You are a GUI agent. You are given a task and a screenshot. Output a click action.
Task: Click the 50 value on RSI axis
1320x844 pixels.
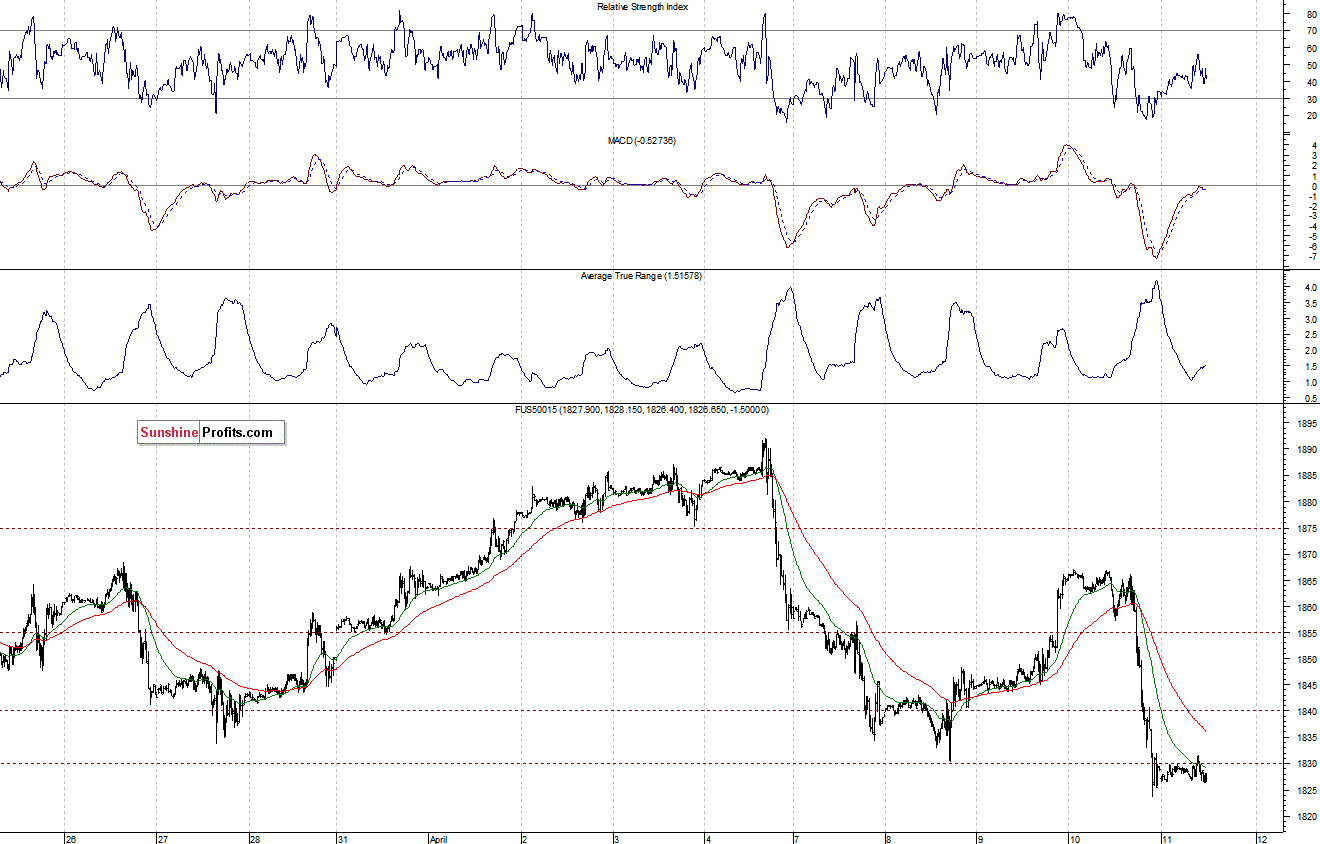(x=1310, y=65)
